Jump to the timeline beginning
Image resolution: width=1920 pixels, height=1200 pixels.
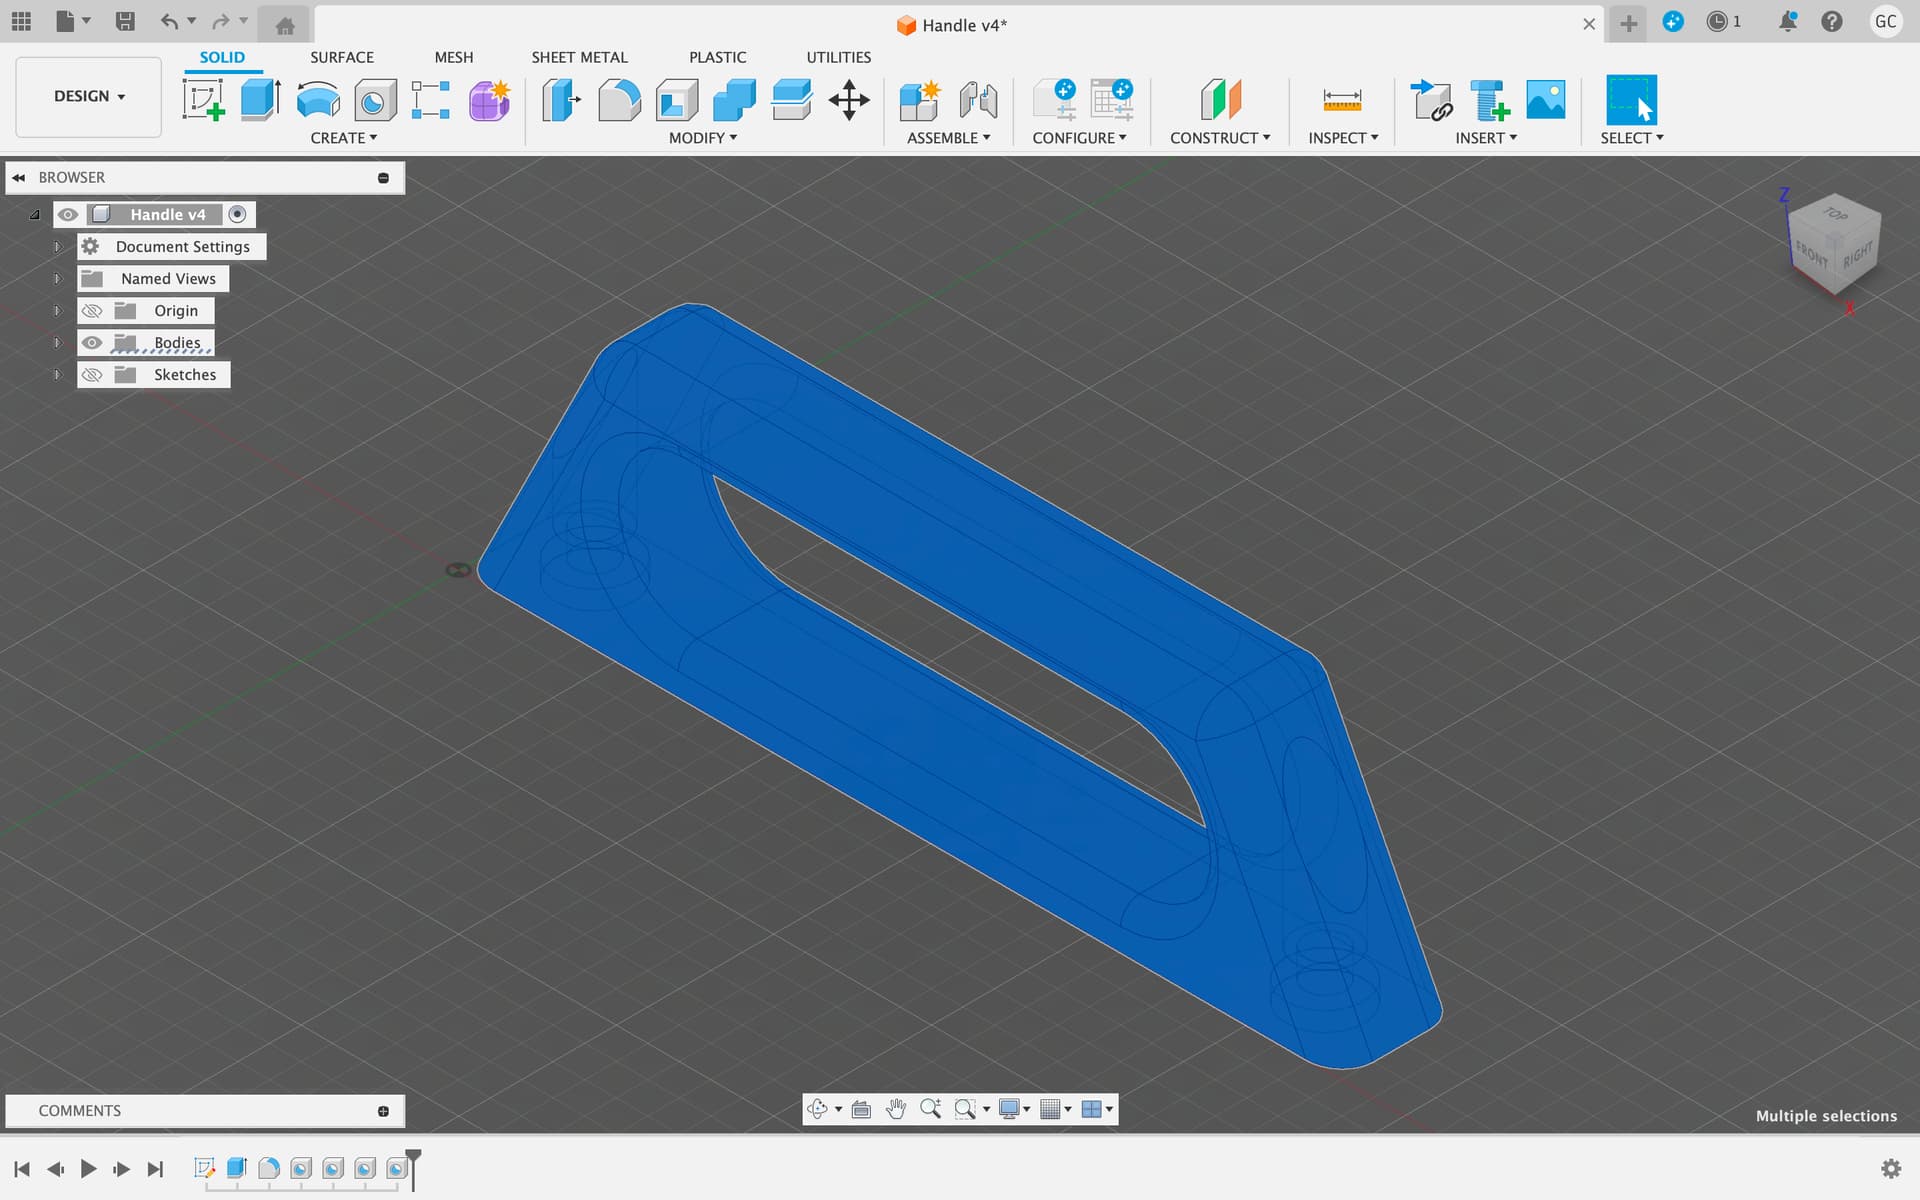click(x=22, y=1168)
